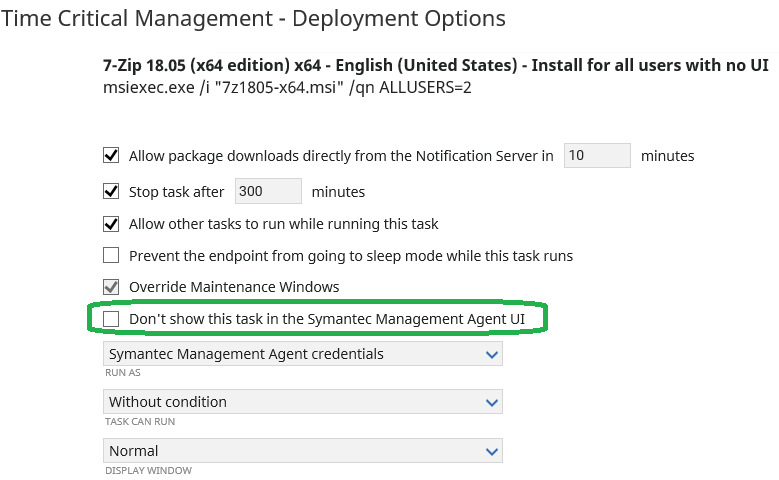
Task: Check Don't show this task in Agent UI
Action: (111, 319)
